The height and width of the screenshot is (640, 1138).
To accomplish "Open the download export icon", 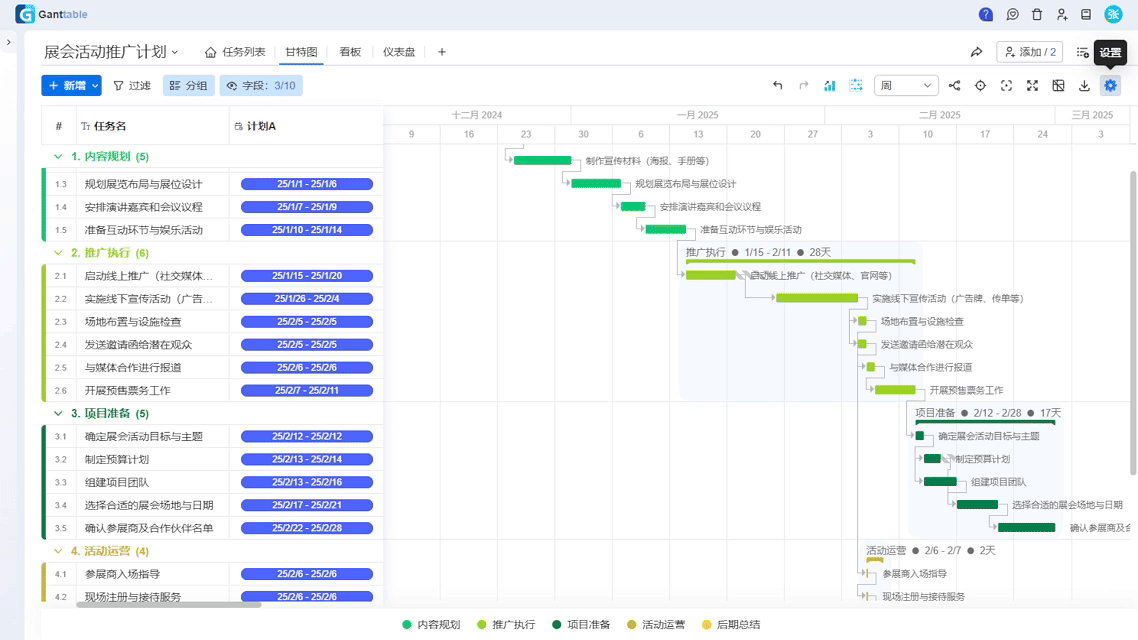I will coord(1084,85).
